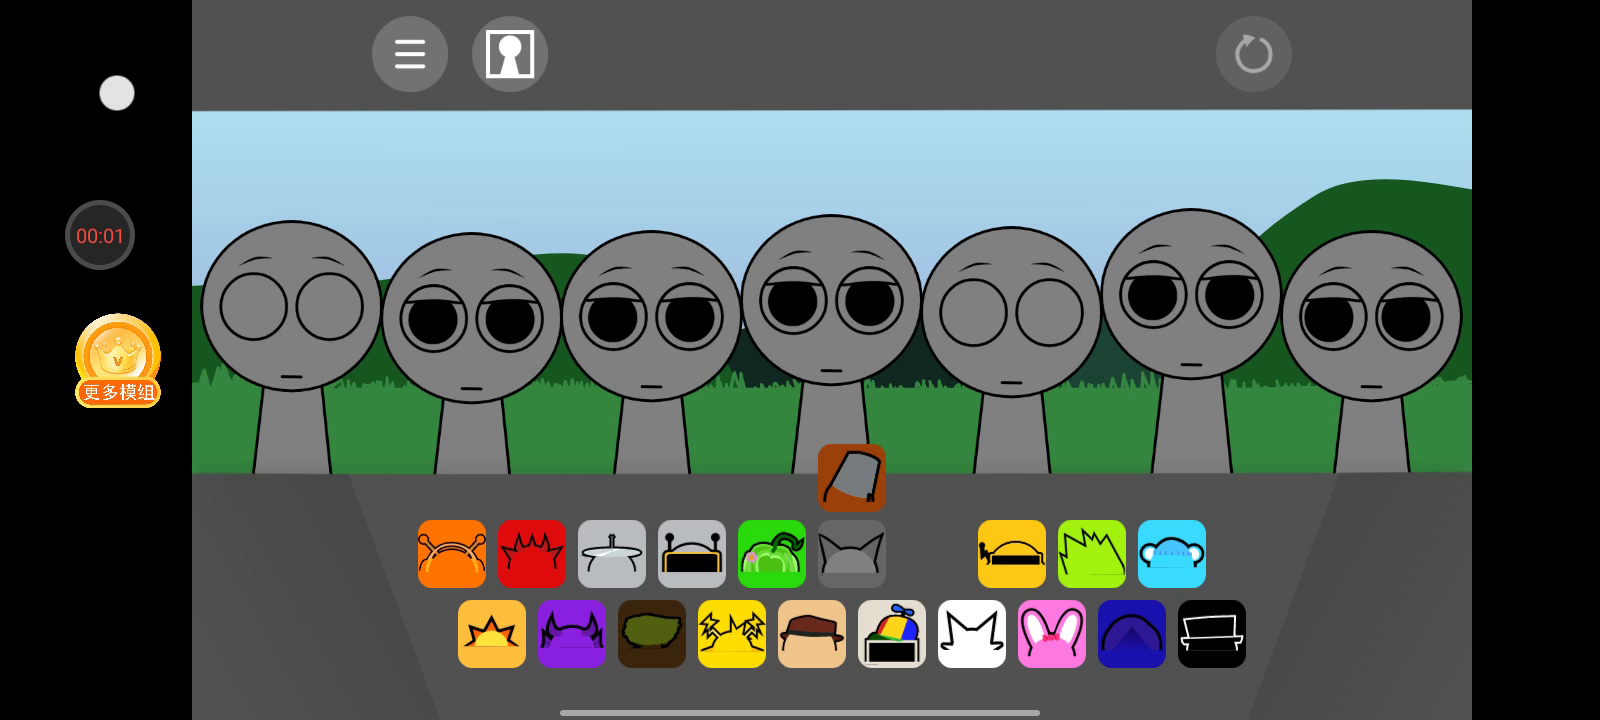
Task: Choose the black icon with white hat outline
Action: pyautogui.click(x=1212, y=634)
